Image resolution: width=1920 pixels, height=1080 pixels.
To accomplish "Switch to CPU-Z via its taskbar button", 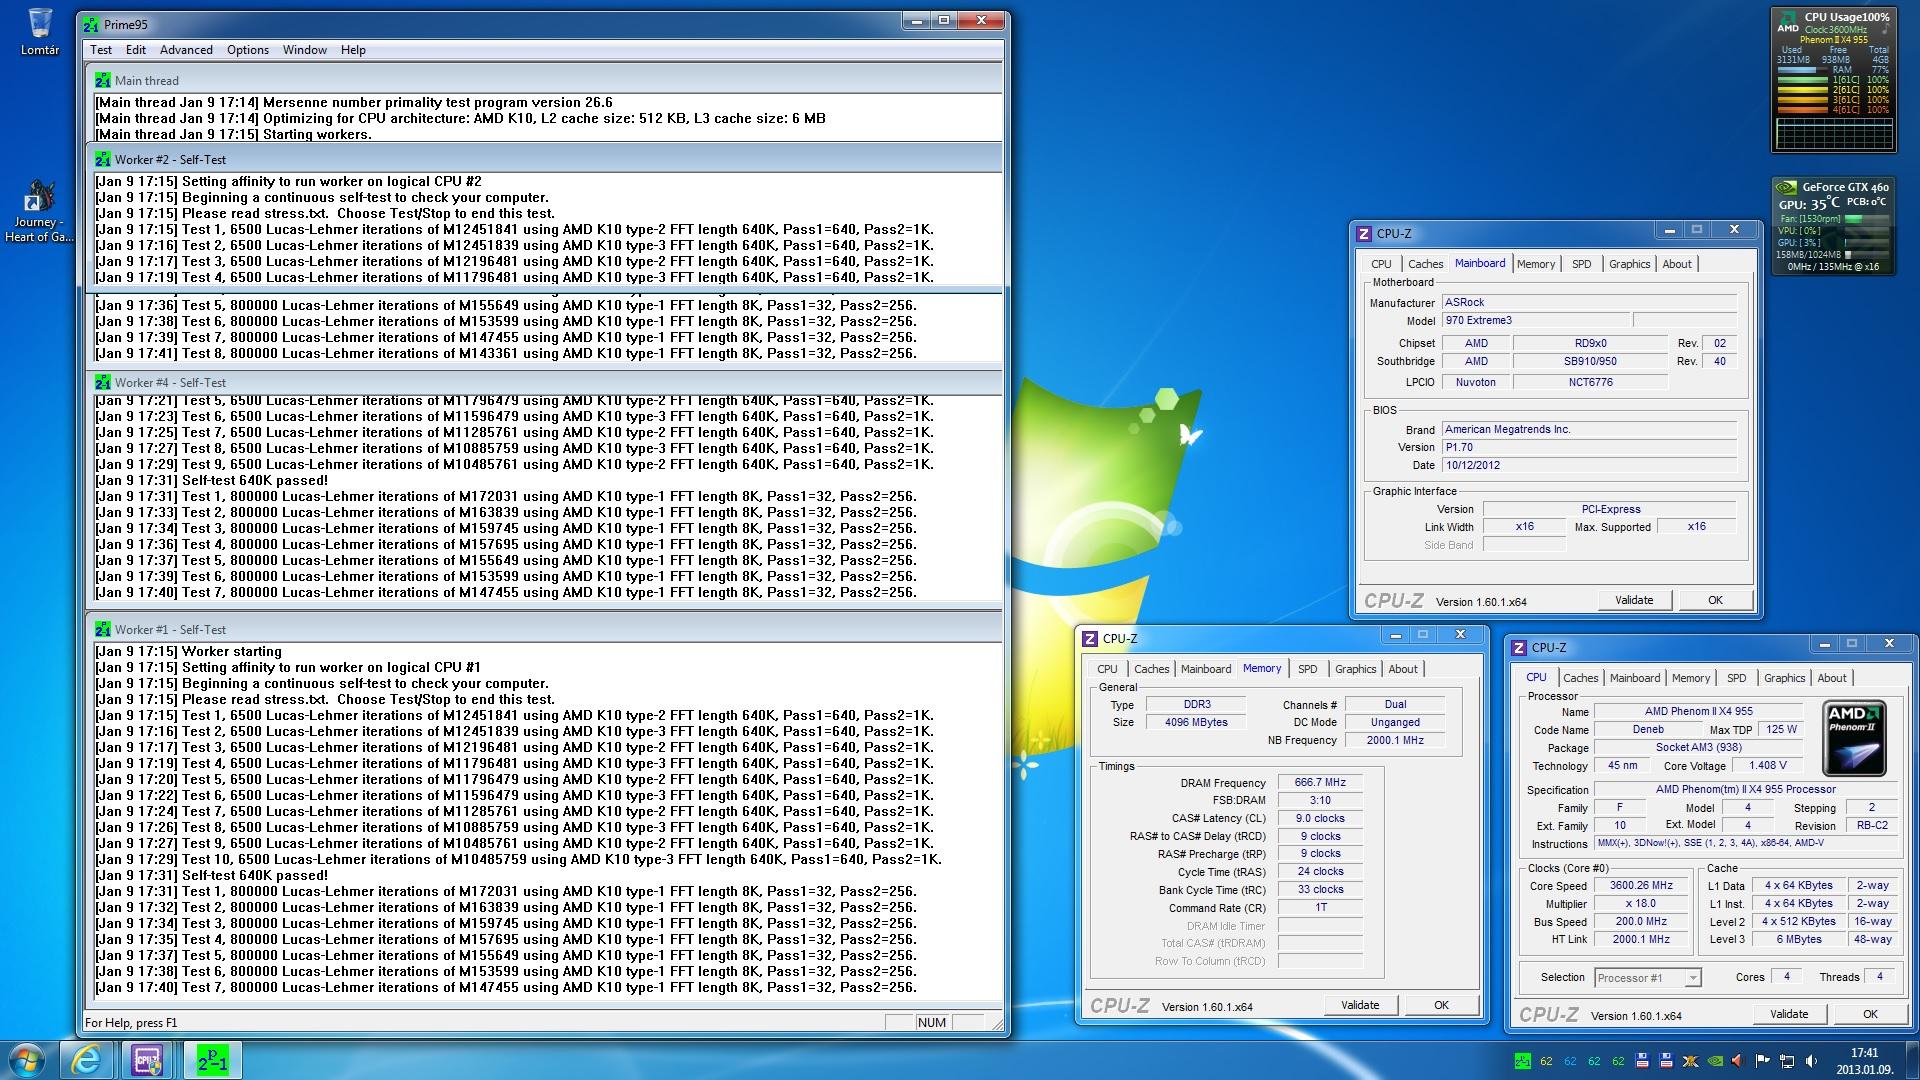I will coord(148,1060).
